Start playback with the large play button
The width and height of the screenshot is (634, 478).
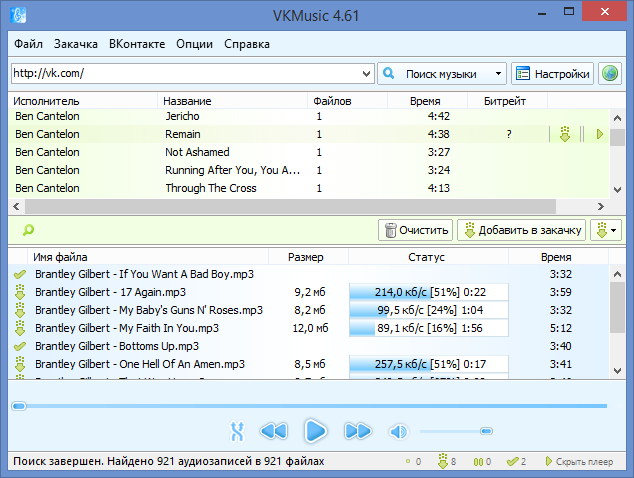tap(315, 431)
